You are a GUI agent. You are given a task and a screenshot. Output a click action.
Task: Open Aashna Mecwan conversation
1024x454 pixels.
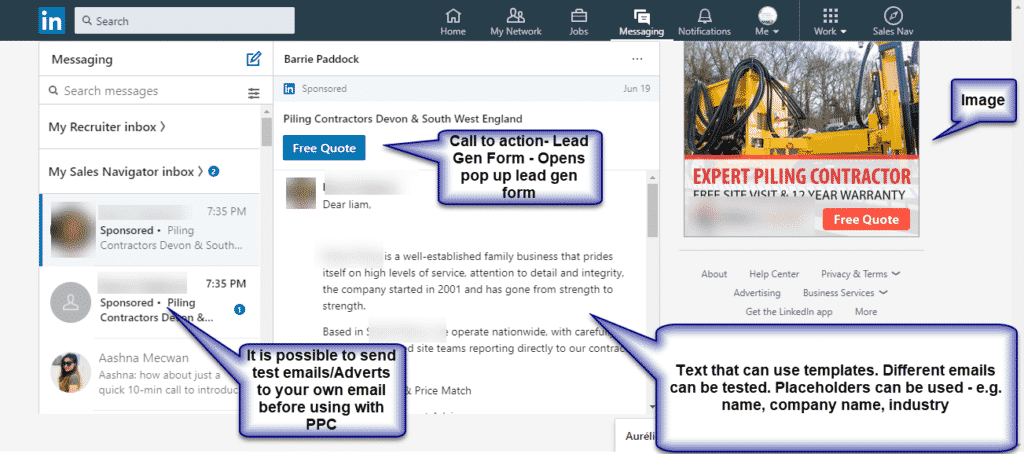coord(150,374)
